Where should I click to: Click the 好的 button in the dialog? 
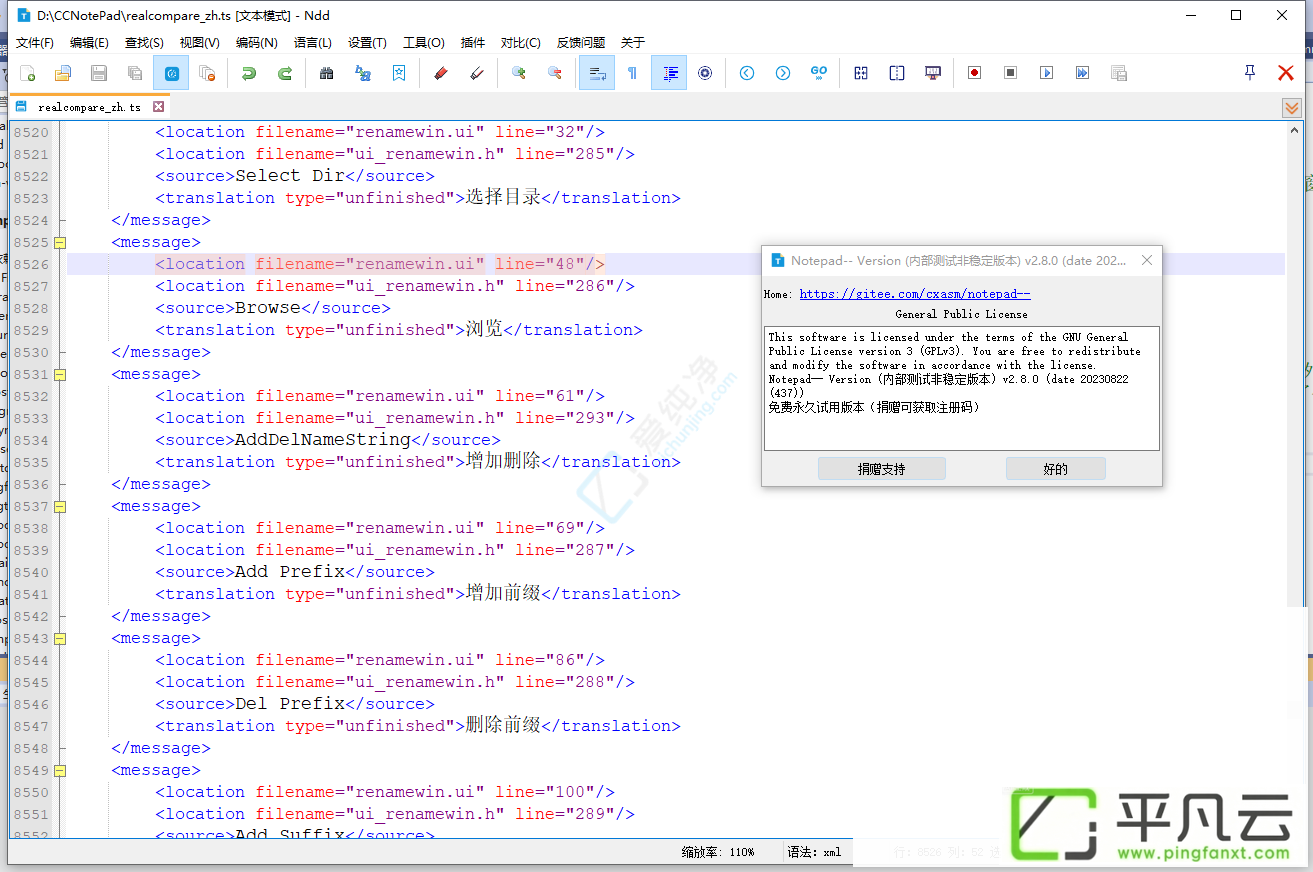(x=1056, y=469)
